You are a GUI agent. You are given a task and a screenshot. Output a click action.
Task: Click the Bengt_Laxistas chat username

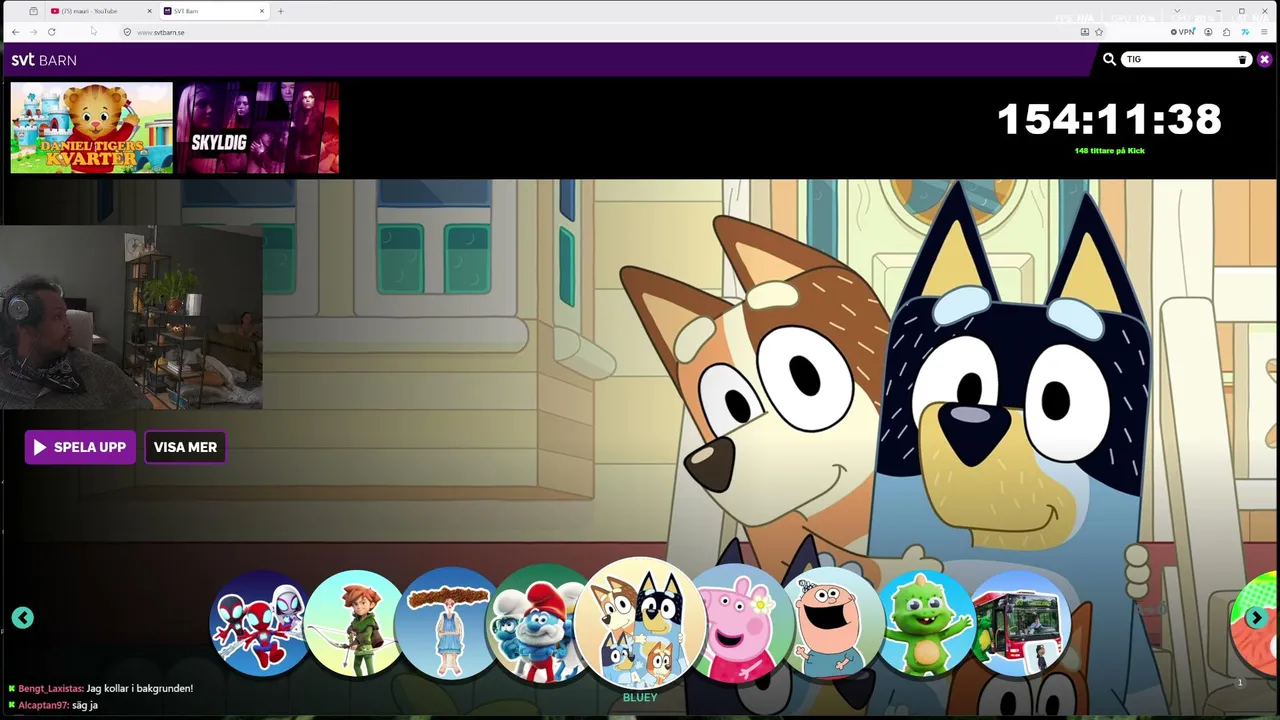(x=50, y=689)
